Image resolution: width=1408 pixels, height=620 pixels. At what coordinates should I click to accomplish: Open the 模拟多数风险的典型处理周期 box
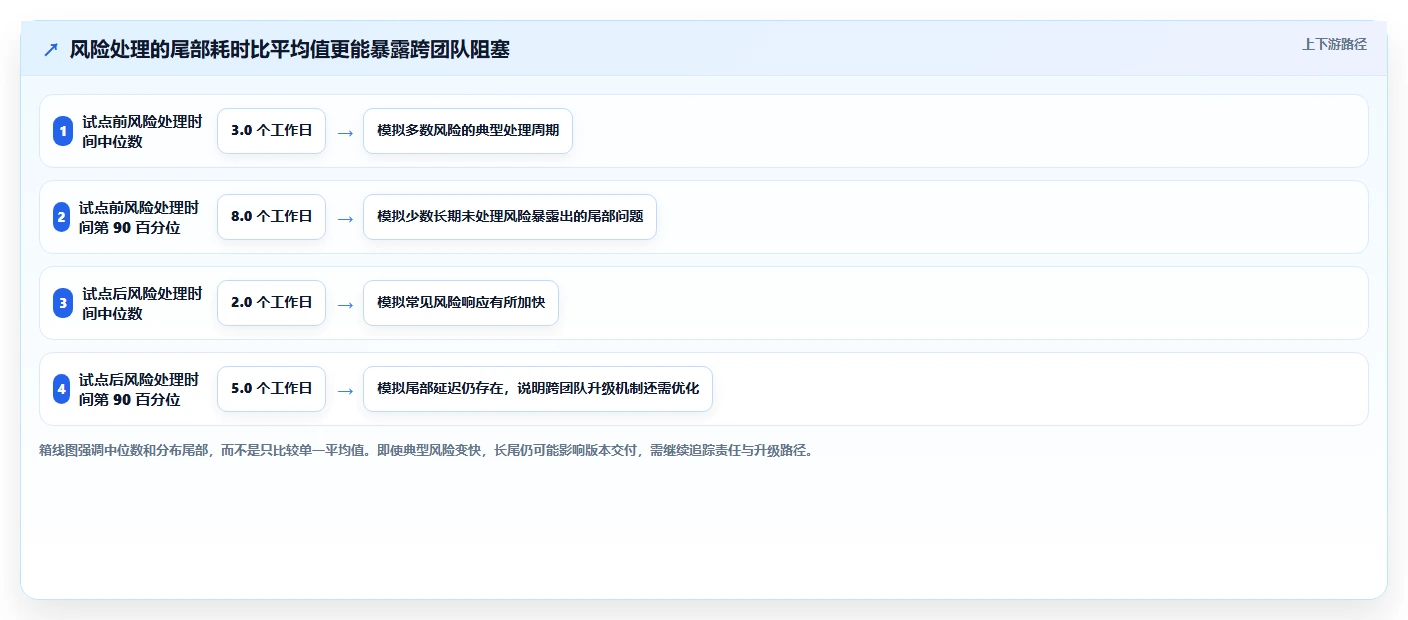[468, 131]
